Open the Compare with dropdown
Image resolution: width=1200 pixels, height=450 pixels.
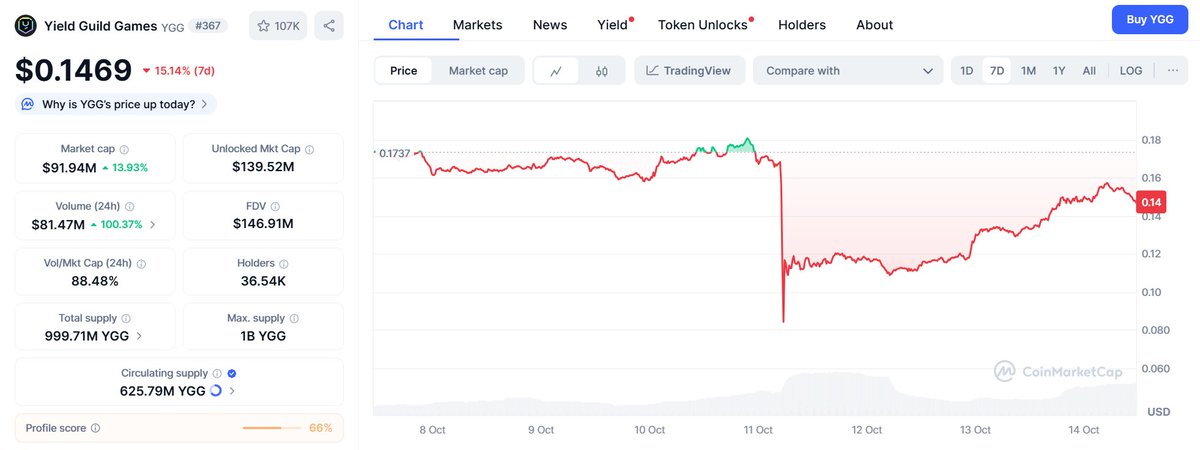click(x=848, y=71)
